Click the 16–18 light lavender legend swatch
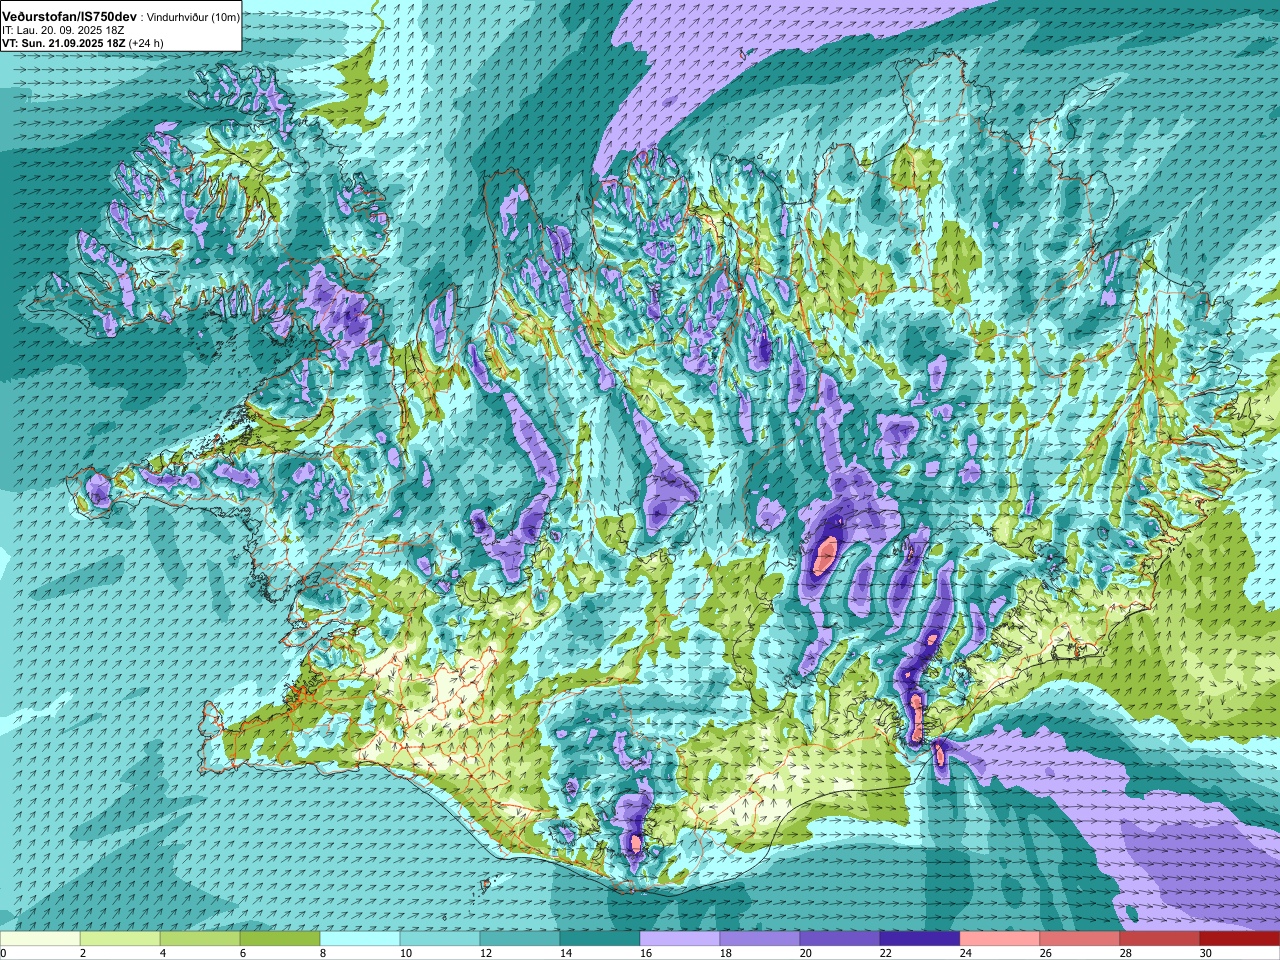Image resolution: width=1280 pixels, height=960 pixels. click(x=680, y=939)
